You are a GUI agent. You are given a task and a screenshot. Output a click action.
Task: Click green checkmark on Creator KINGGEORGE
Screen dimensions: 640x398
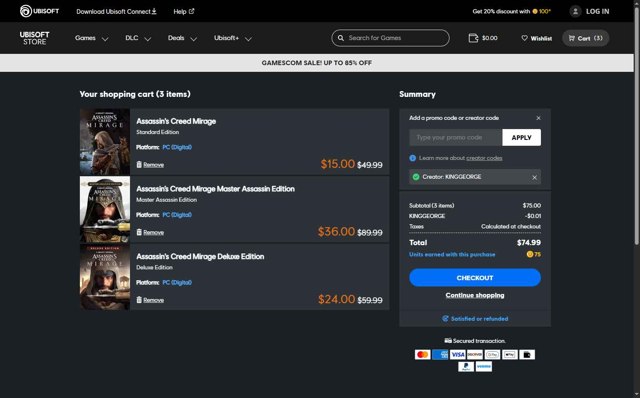416,177
